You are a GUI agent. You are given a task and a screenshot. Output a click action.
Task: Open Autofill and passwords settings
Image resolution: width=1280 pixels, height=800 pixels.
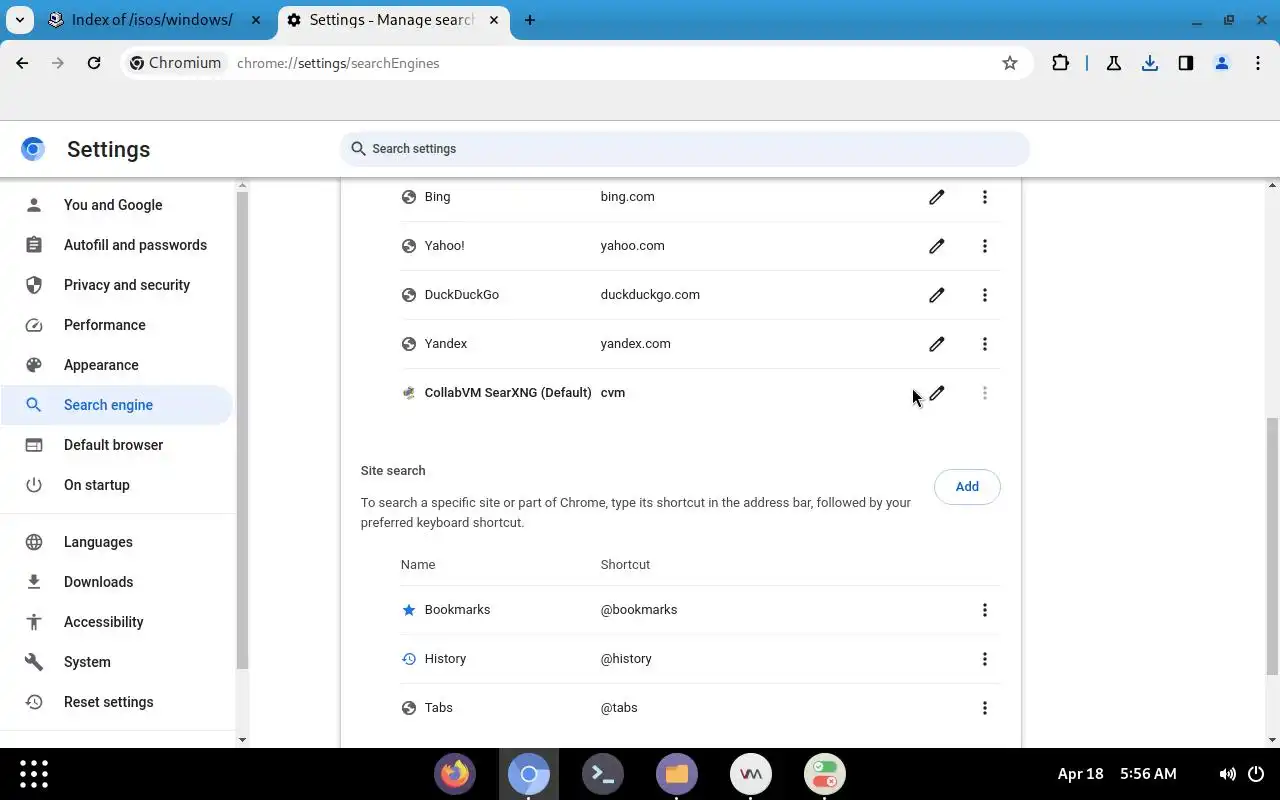pos(117,245)
